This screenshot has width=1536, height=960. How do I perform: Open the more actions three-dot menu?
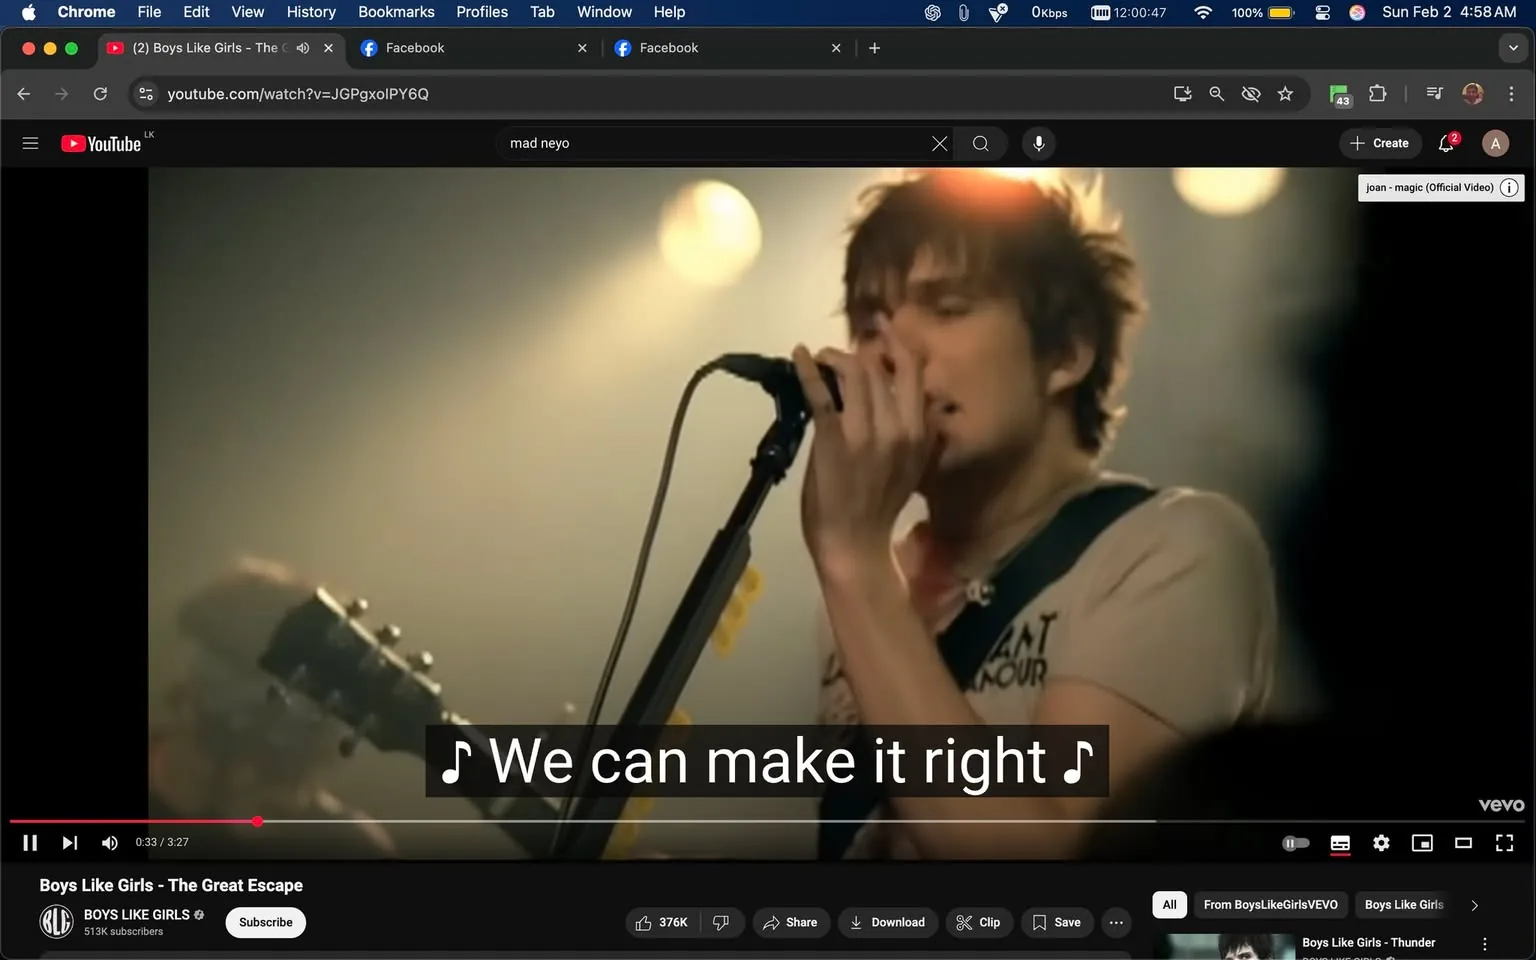tap(1115, 922)
